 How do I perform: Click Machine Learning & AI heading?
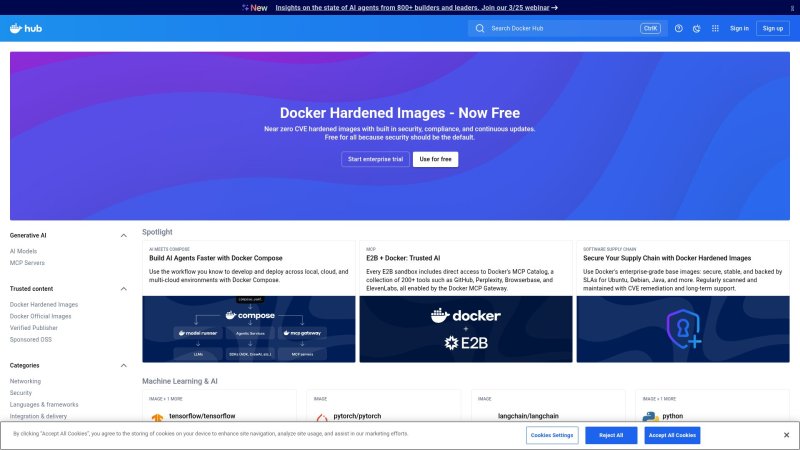pos(180,381)
